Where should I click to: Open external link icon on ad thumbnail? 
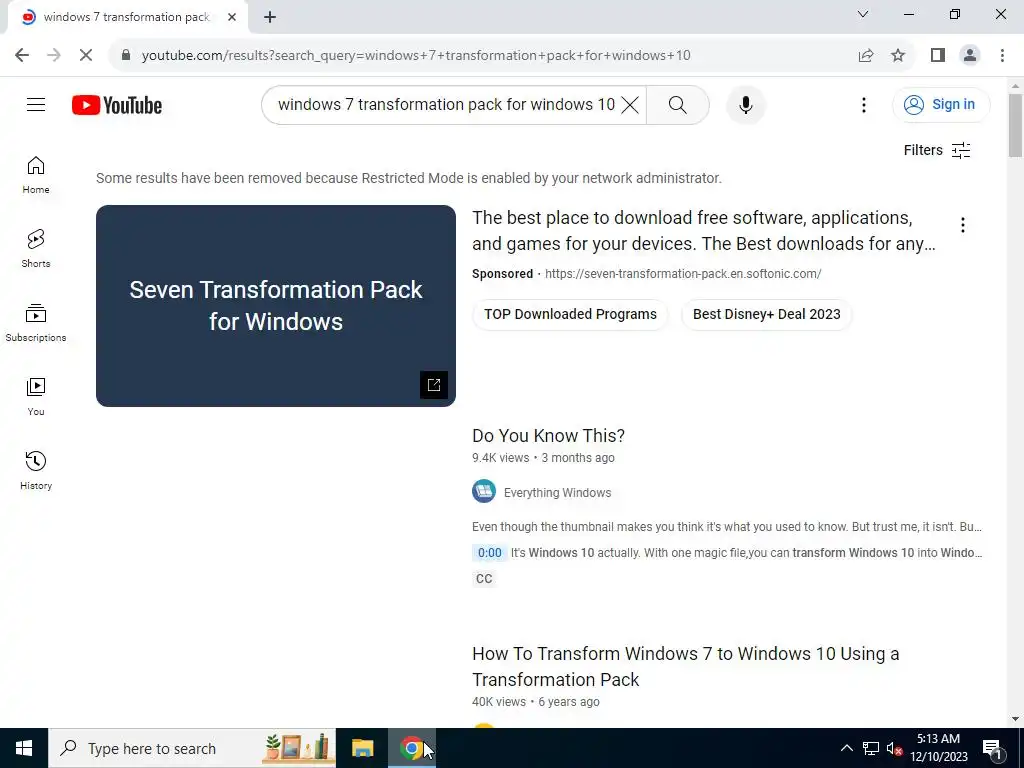(x=434, y=385)
